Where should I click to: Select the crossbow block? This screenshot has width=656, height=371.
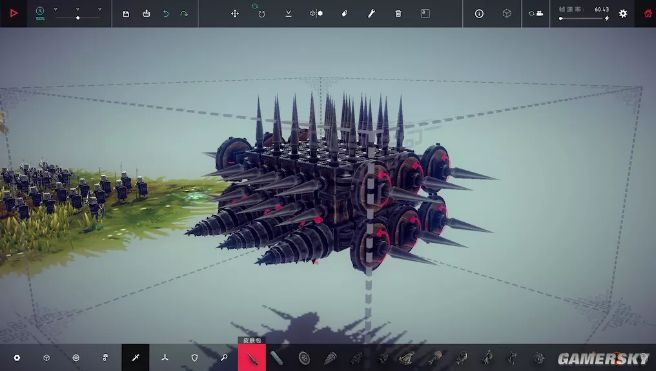407,358
